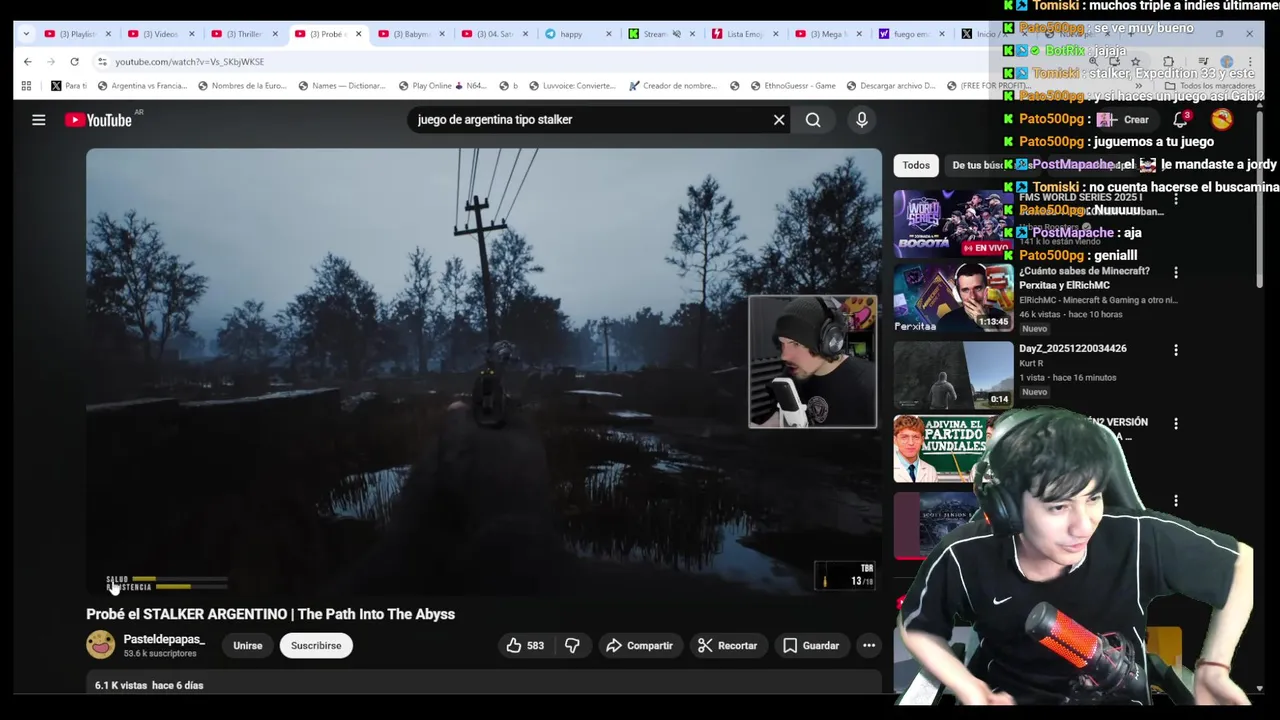Open Pasteldepapas_ channel avatar

(x=100, y=645)
